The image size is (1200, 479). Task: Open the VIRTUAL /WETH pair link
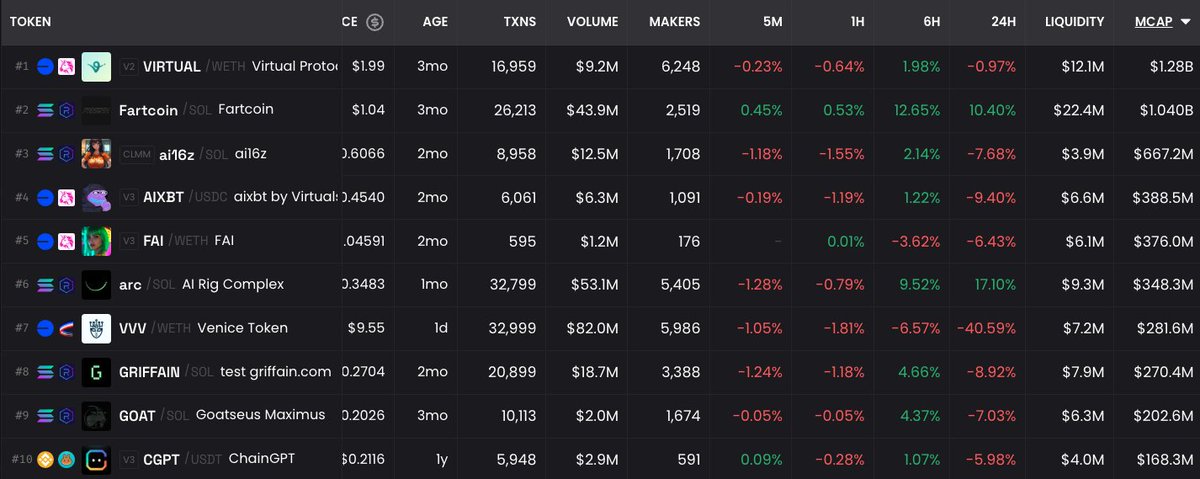point(195,67)
